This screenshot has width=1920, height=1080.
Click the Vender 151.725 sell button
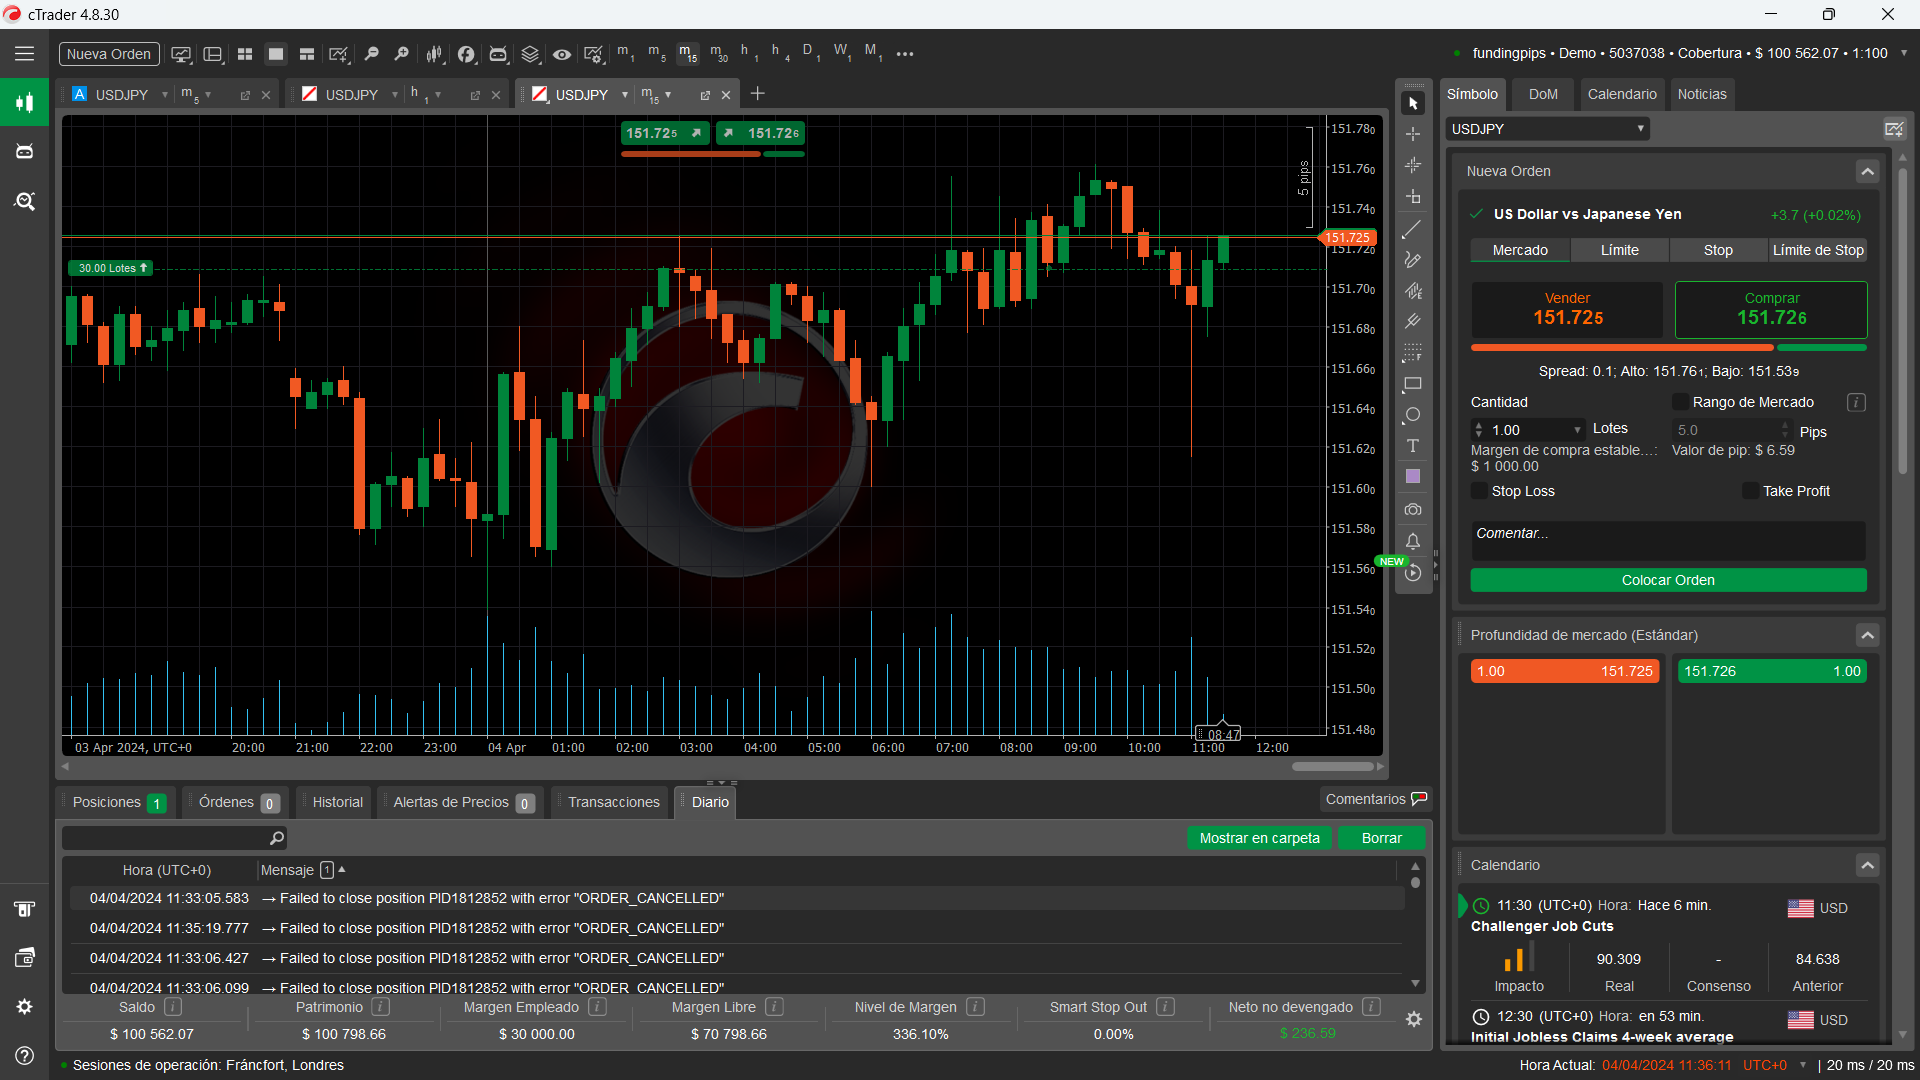point(1567,309)
